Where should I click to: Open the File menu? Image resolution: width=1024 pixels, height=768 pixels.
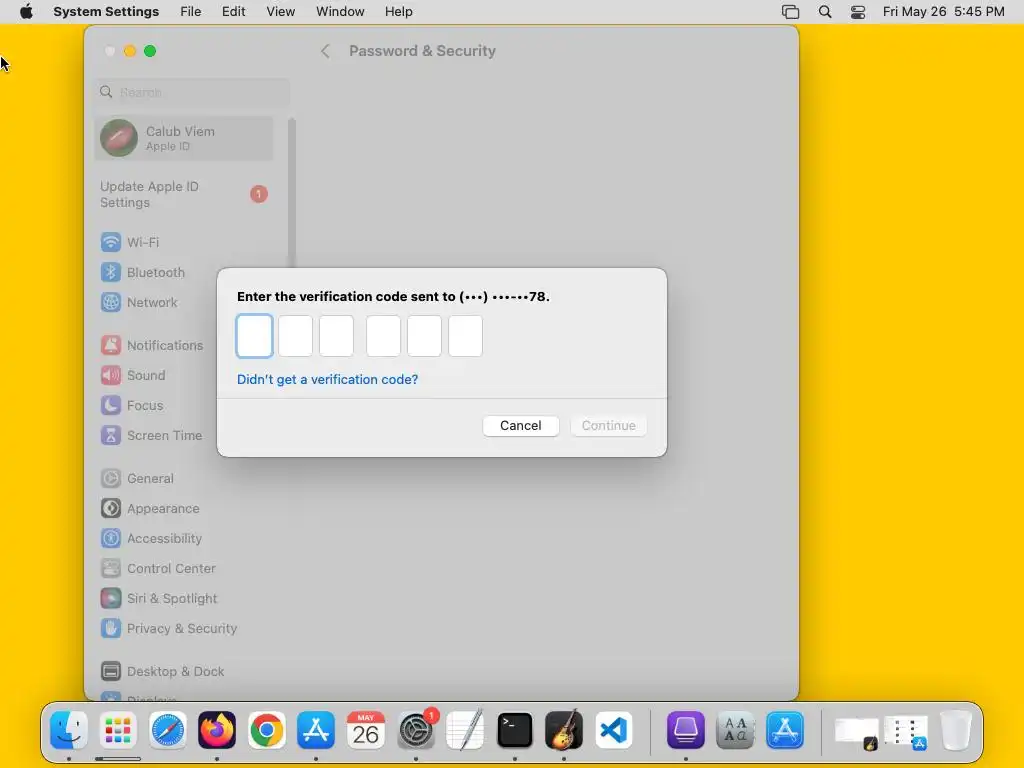(x=191, y=12)
